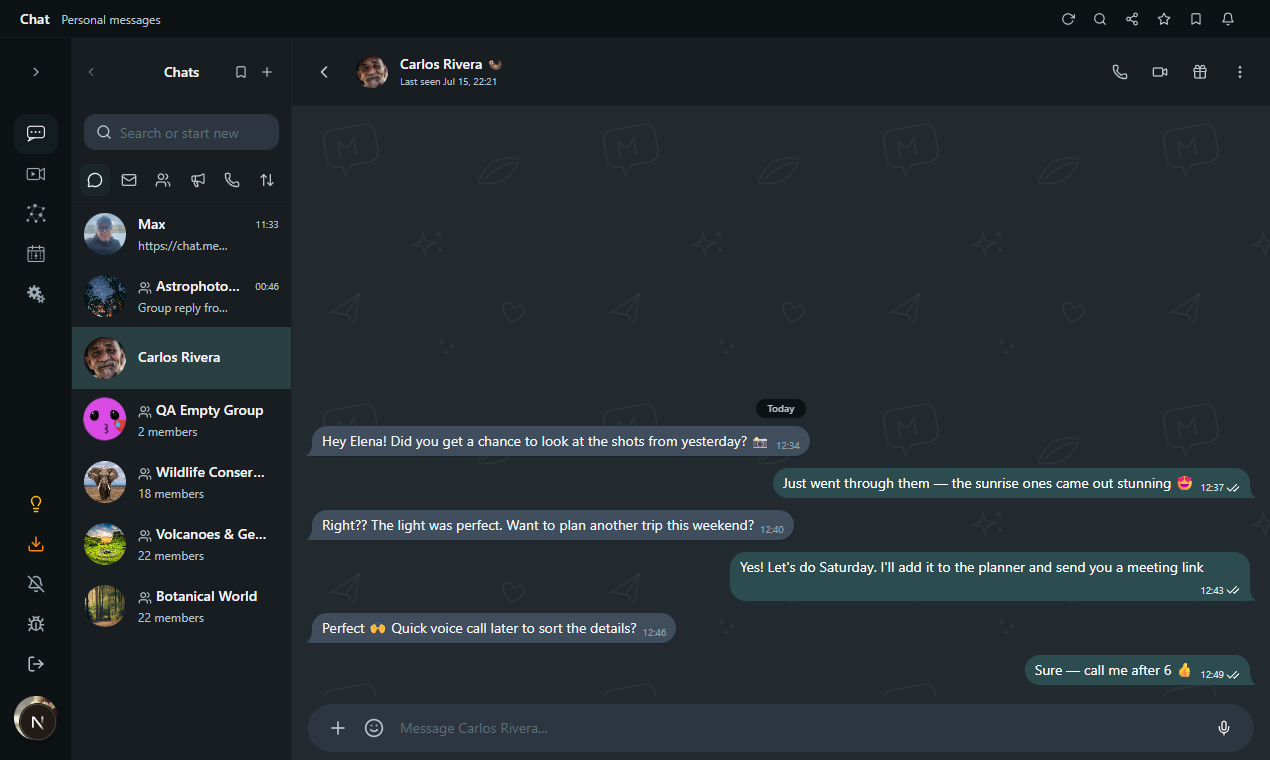Open the chat with Max
Viewport: 1270px width, 760px height.
(x=182, y=234)
